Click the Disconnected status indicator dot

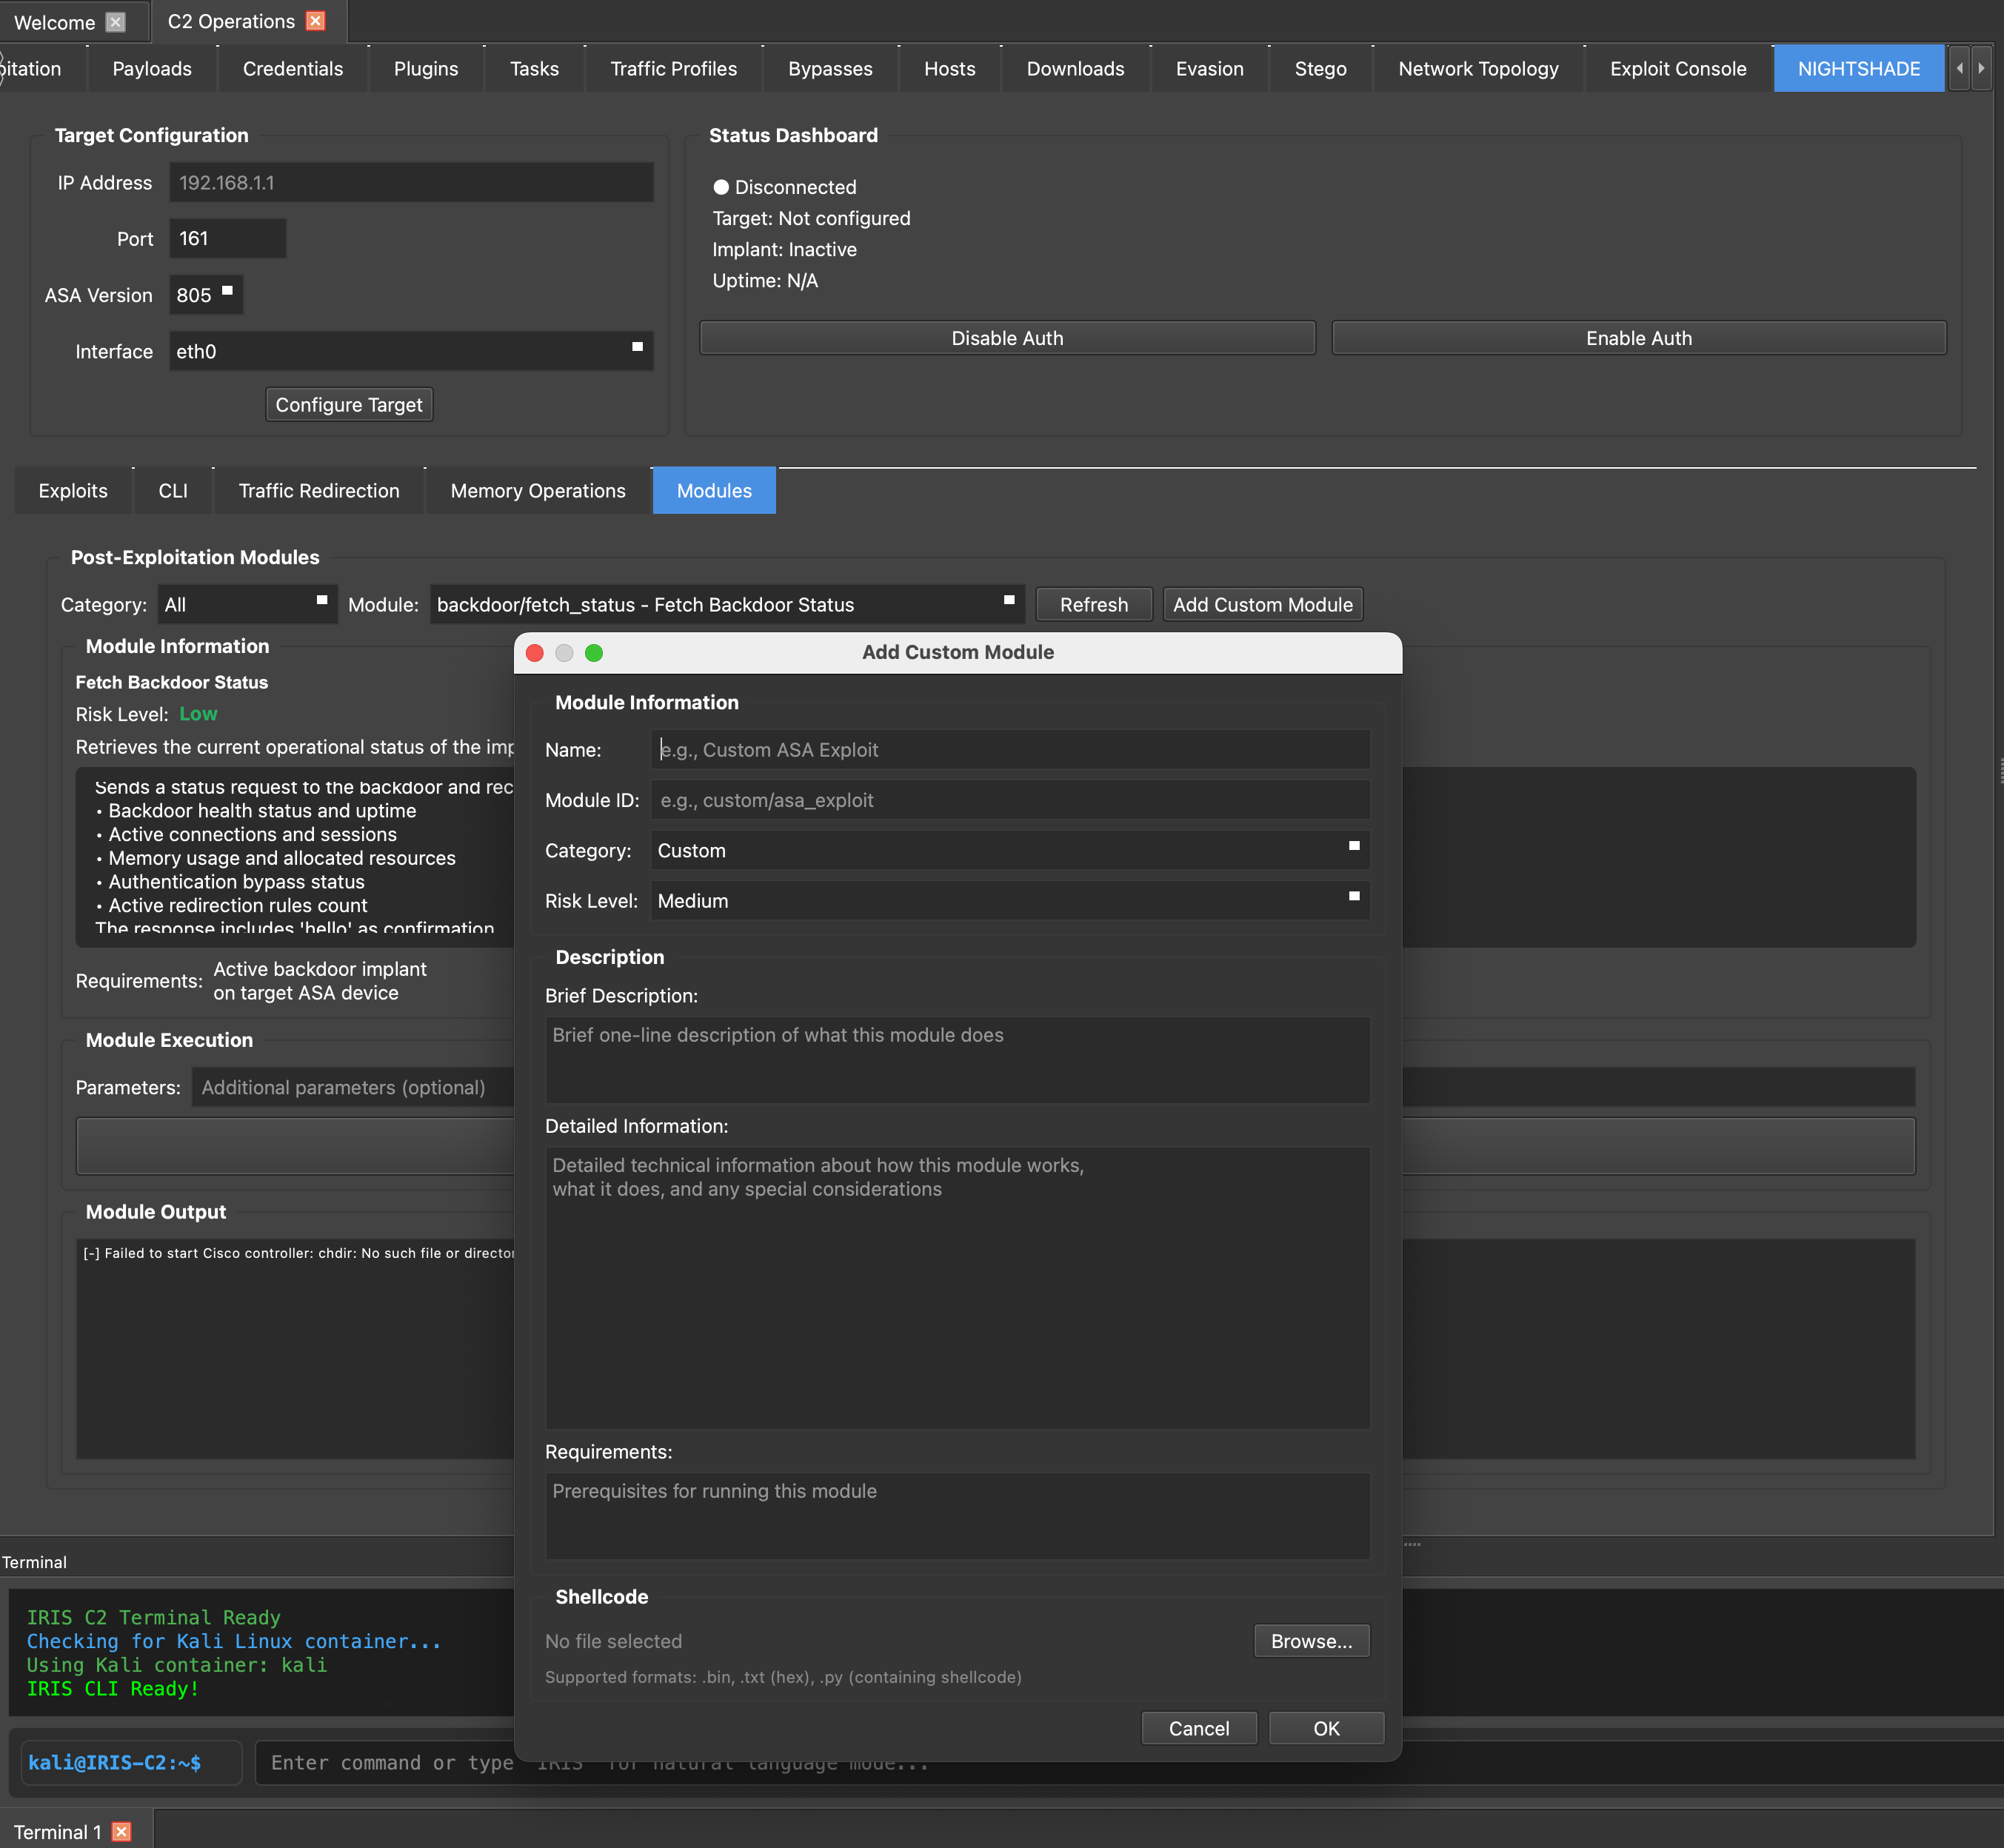[x=720, y=187]
